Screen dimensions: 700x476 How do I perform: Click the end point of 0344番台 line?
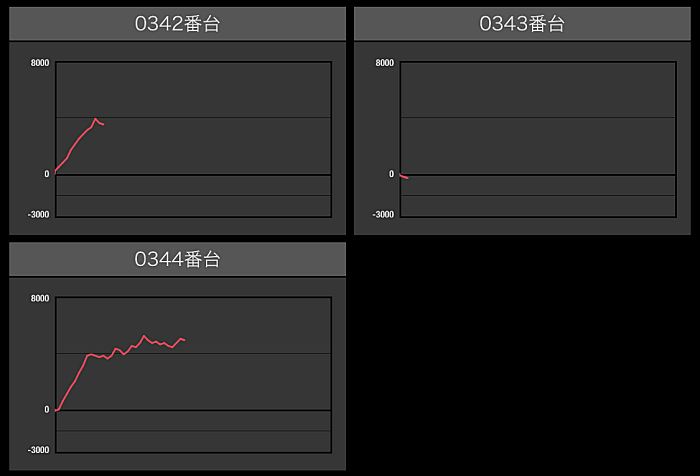pos(184,340)
